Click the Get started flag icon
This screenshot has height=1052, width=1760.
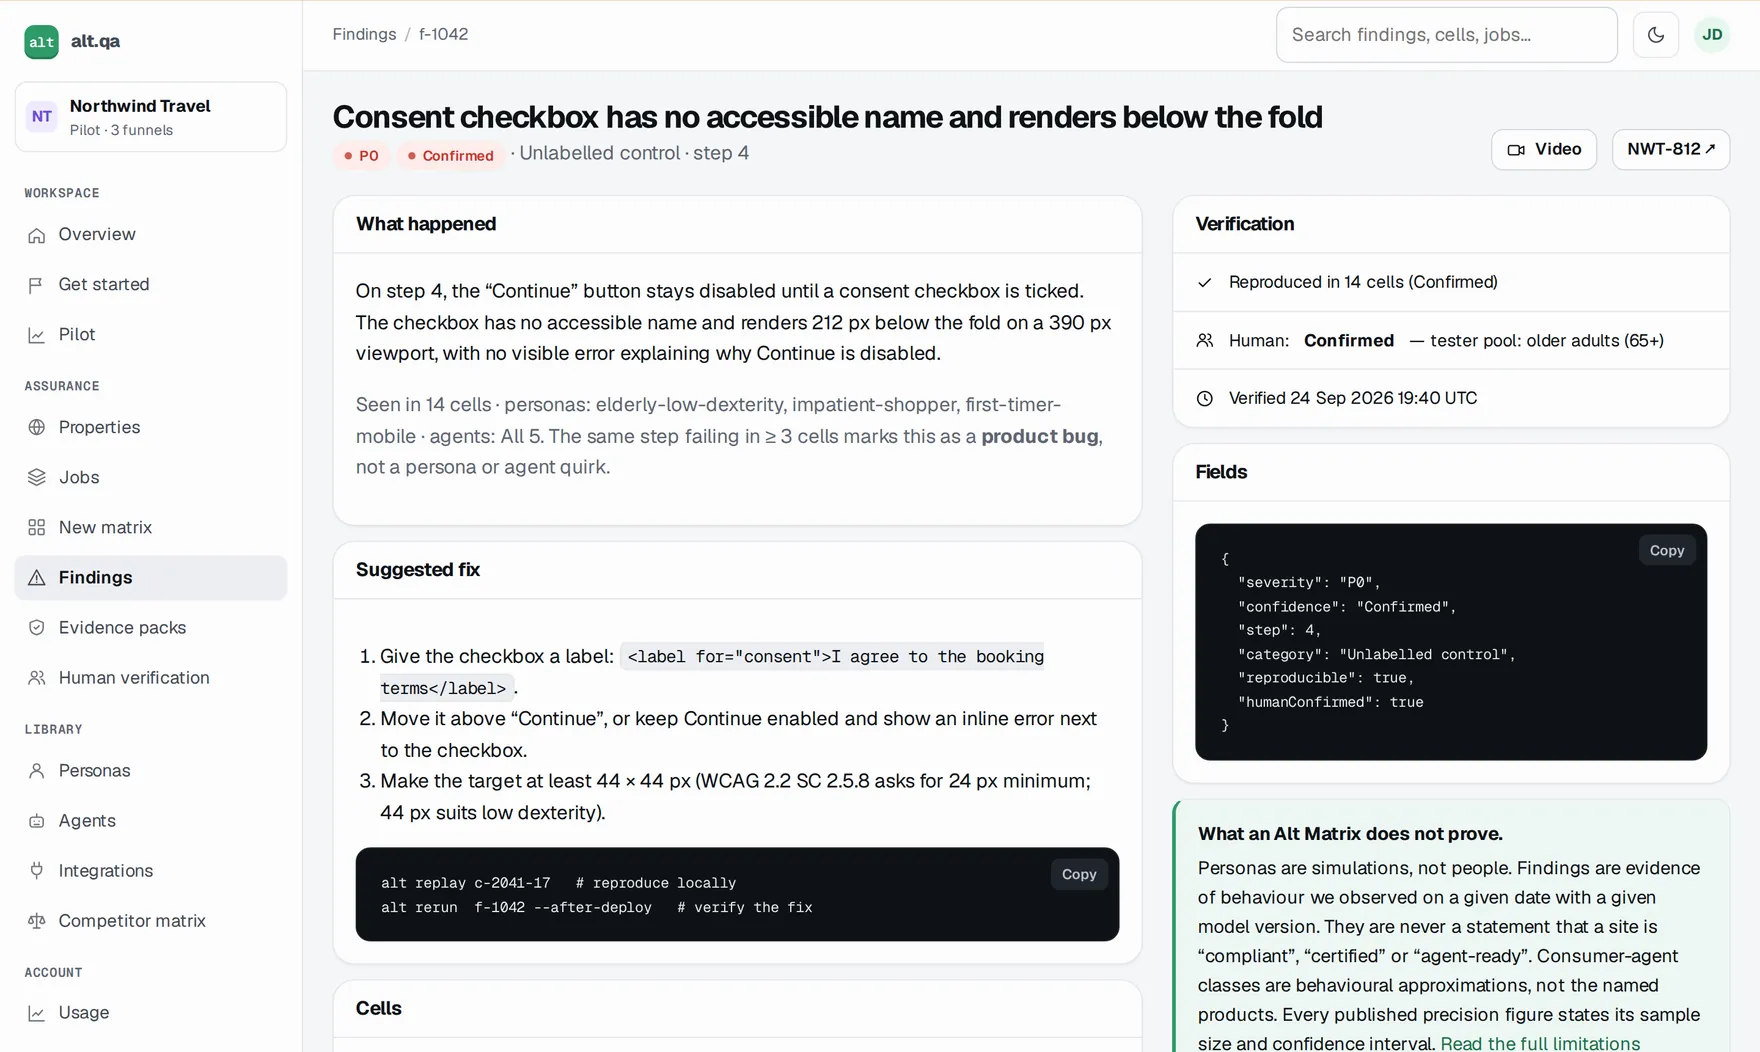coord(37,285)
